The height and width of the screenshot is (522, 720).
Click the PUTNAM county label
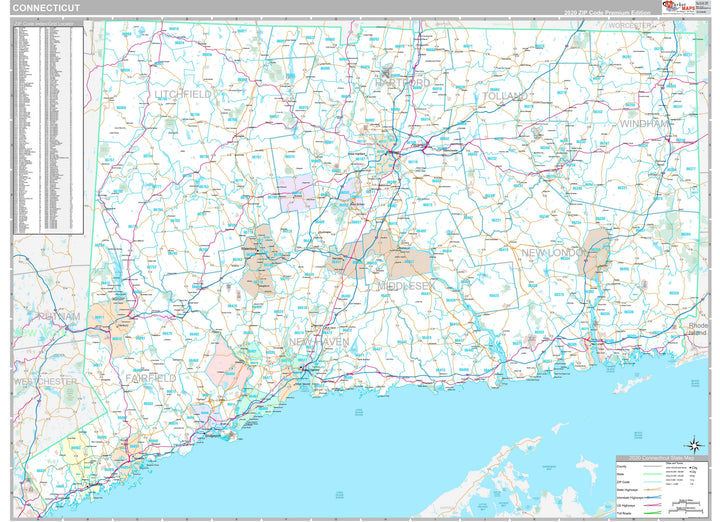coord(59,316)
